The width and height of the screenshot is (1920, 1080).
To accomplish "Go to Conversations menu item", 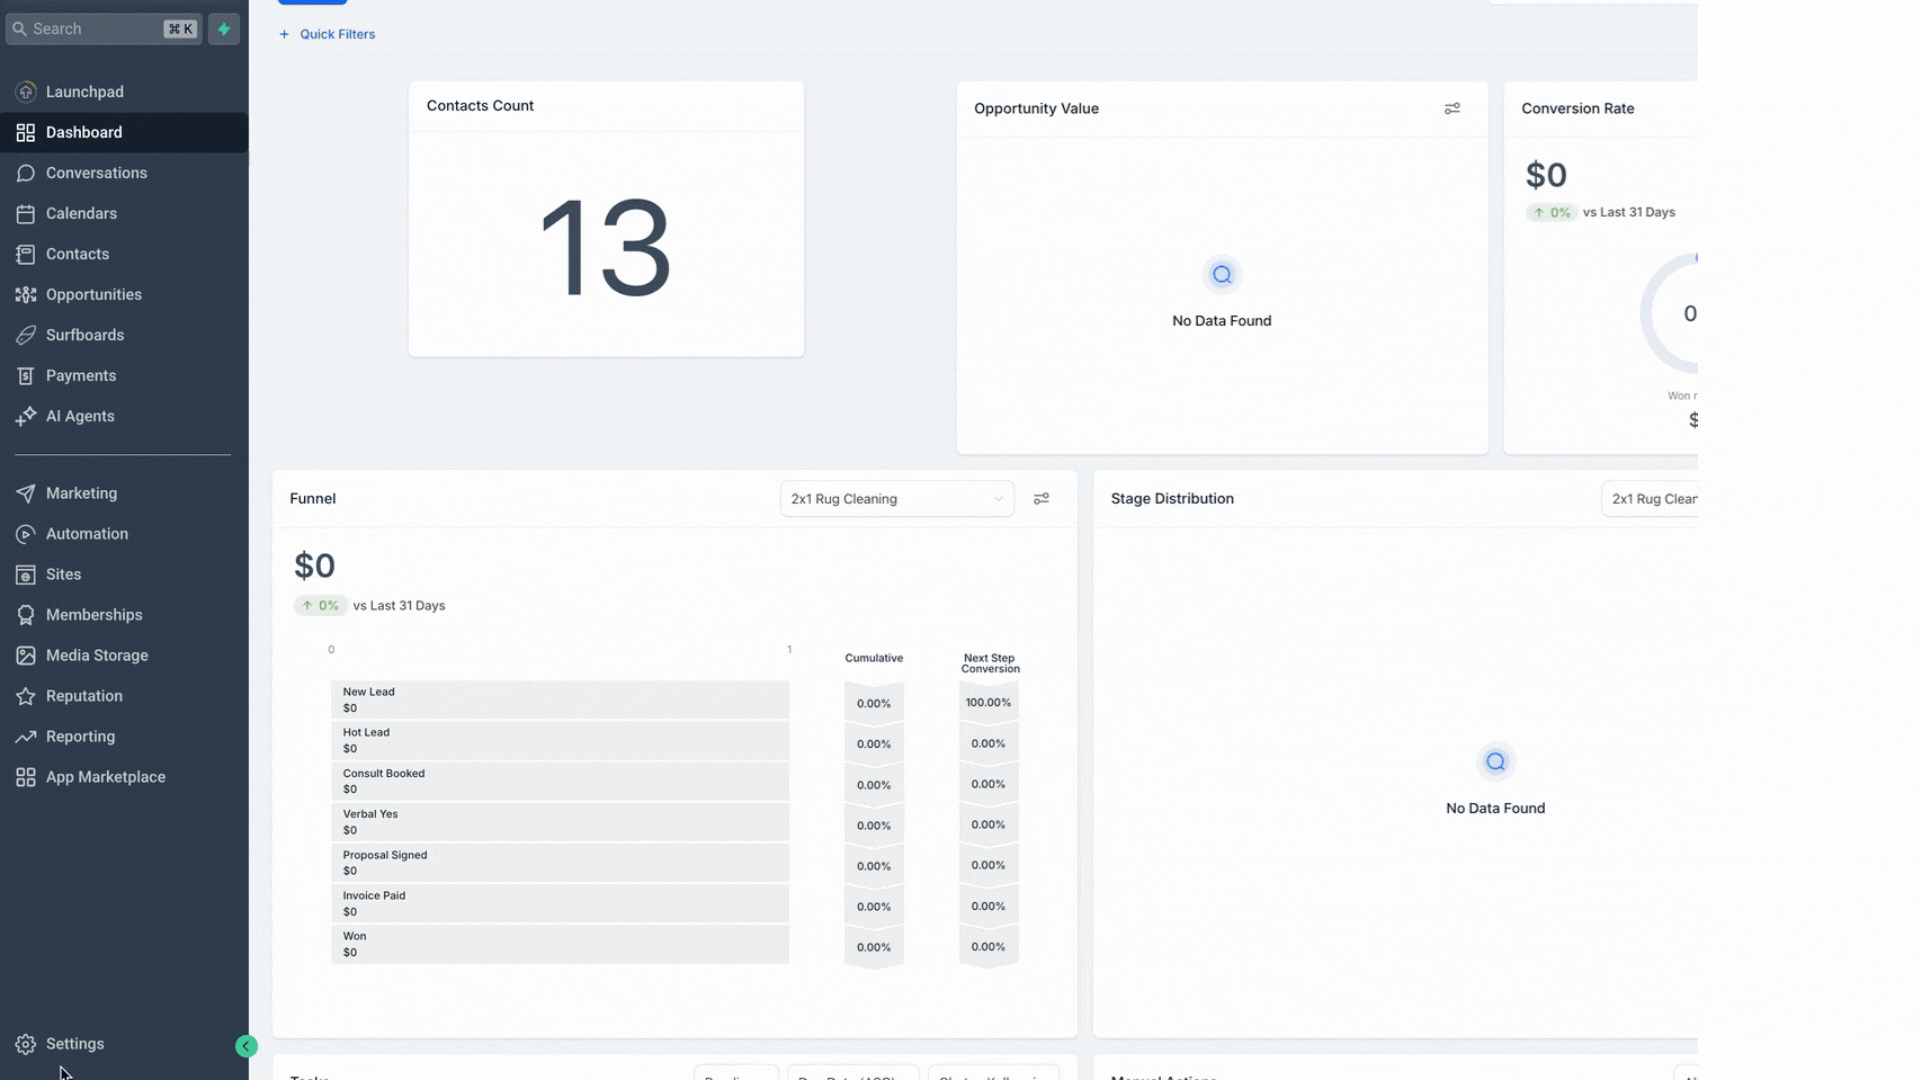I will pyautogui.click(x=96, y=173).
